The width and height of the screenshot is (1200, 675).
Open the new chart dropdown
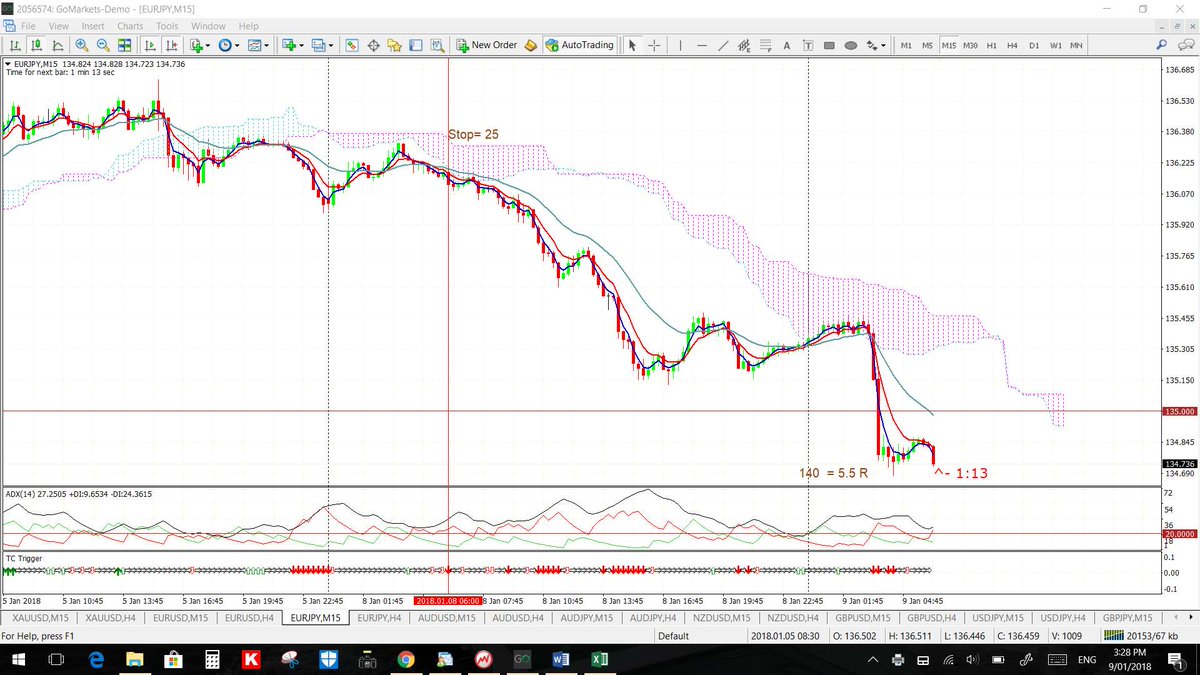point(293,45)
